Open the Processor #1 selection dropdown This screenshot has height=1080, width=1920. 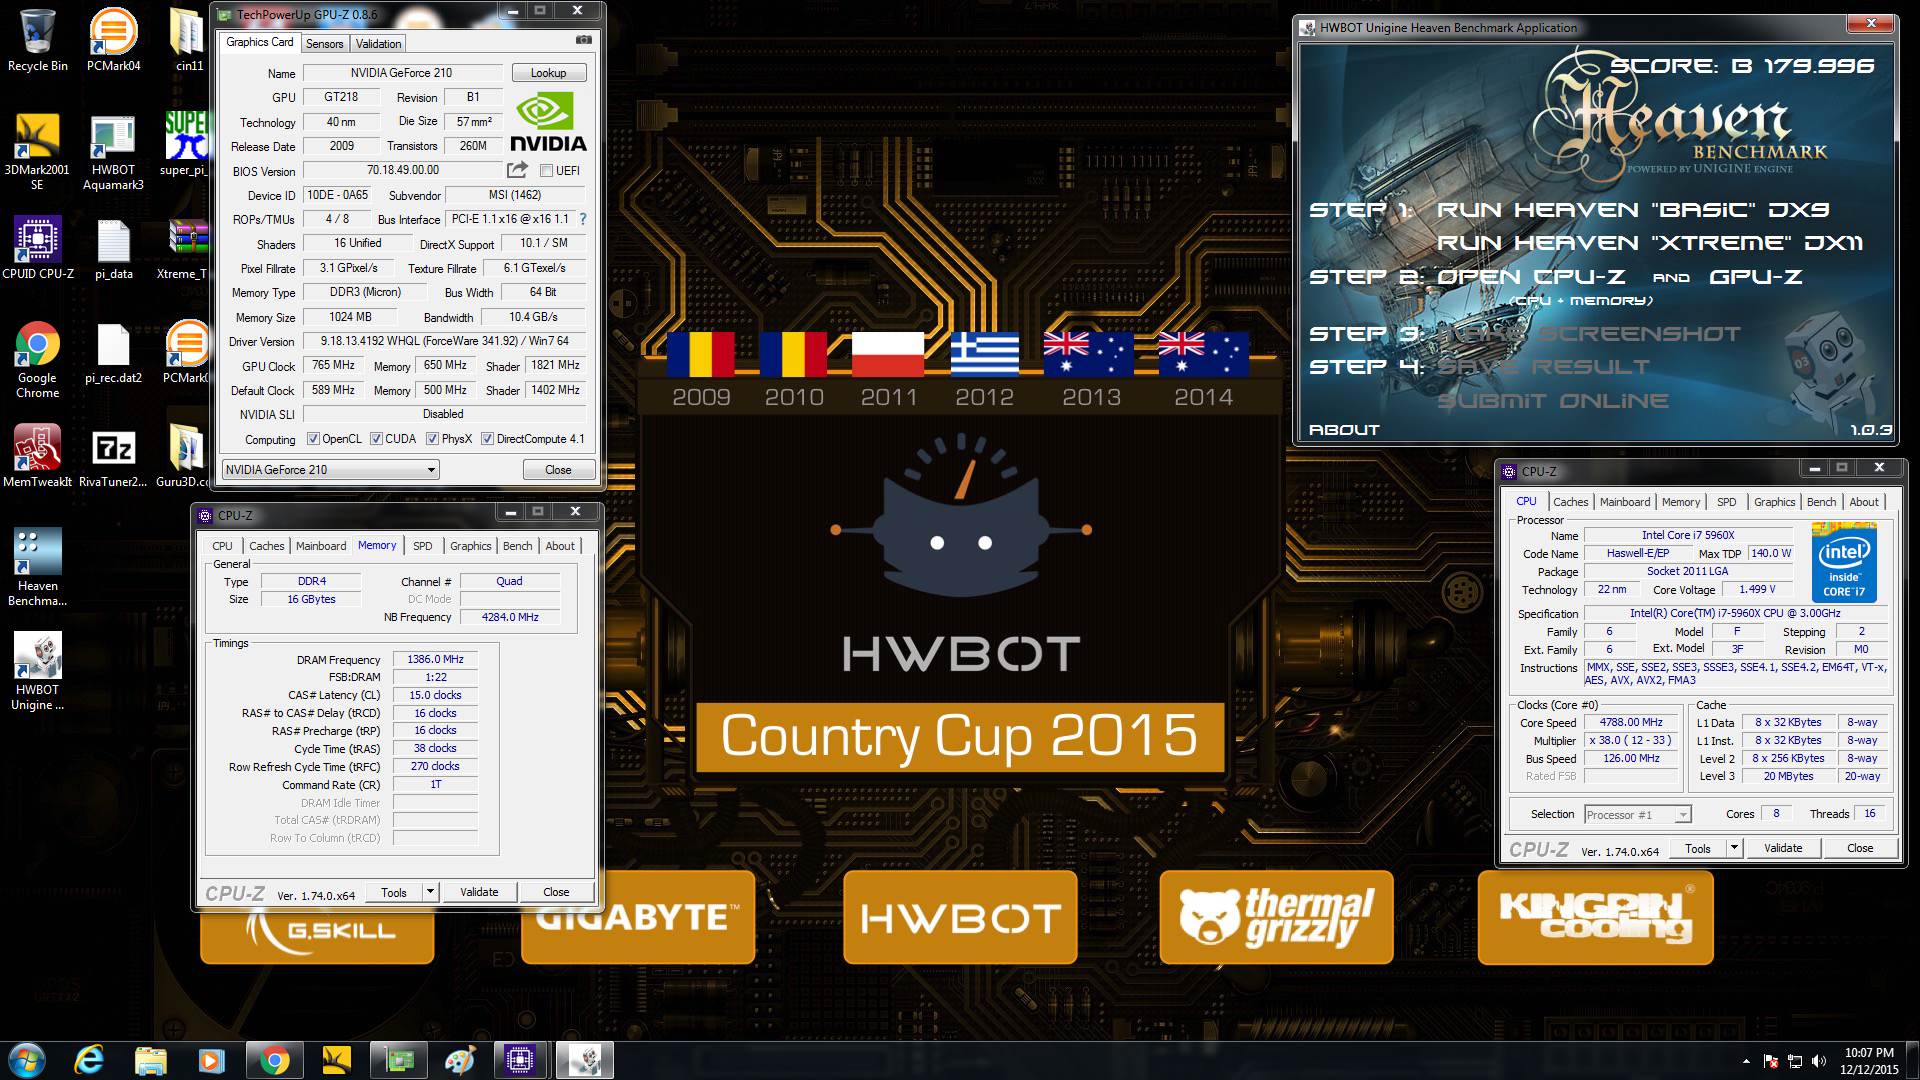click(1637, 815)
